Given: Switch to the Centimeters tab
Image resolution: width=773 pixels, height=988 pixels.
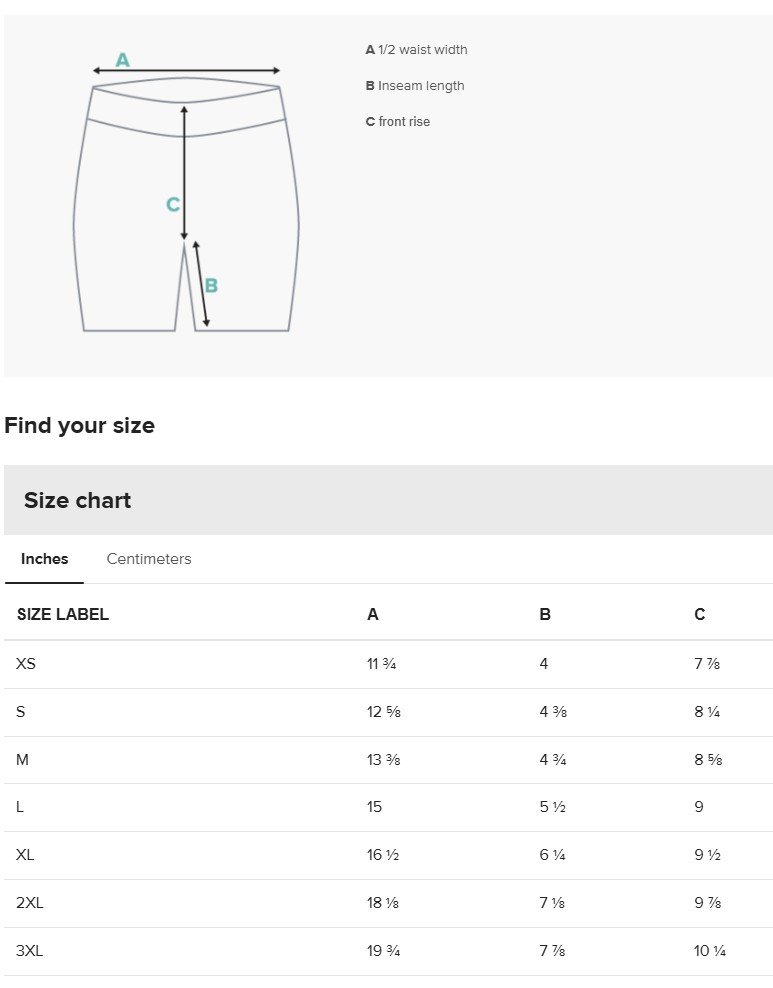Looking at the screenshot, I should [x=149, y=559].
